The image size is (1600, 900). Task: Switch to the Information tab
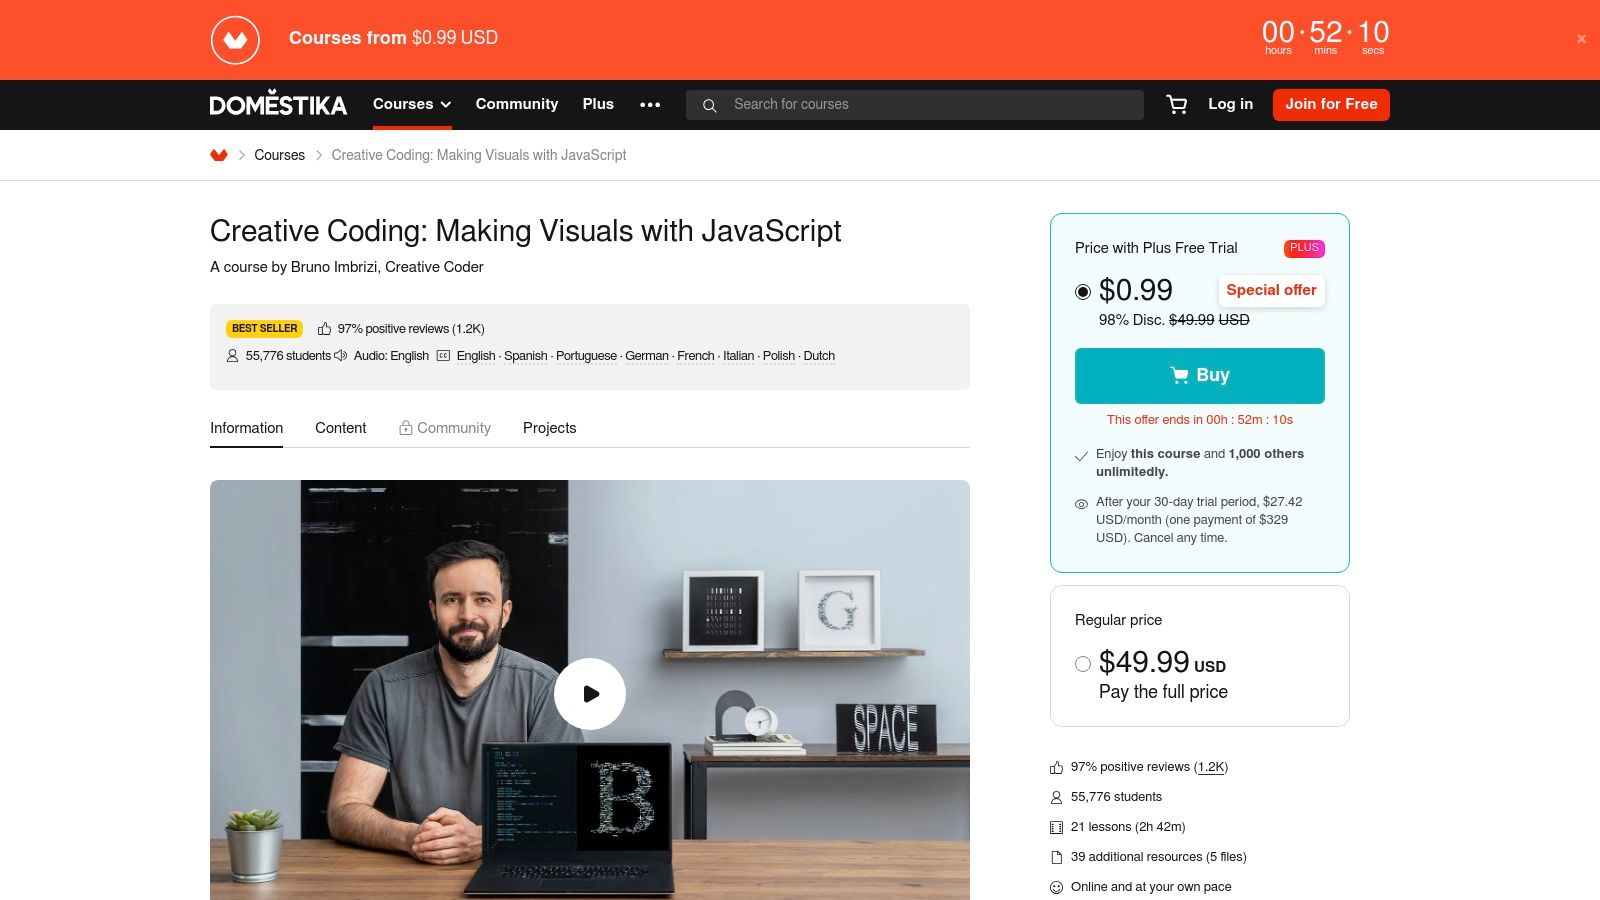coord(246,428)
